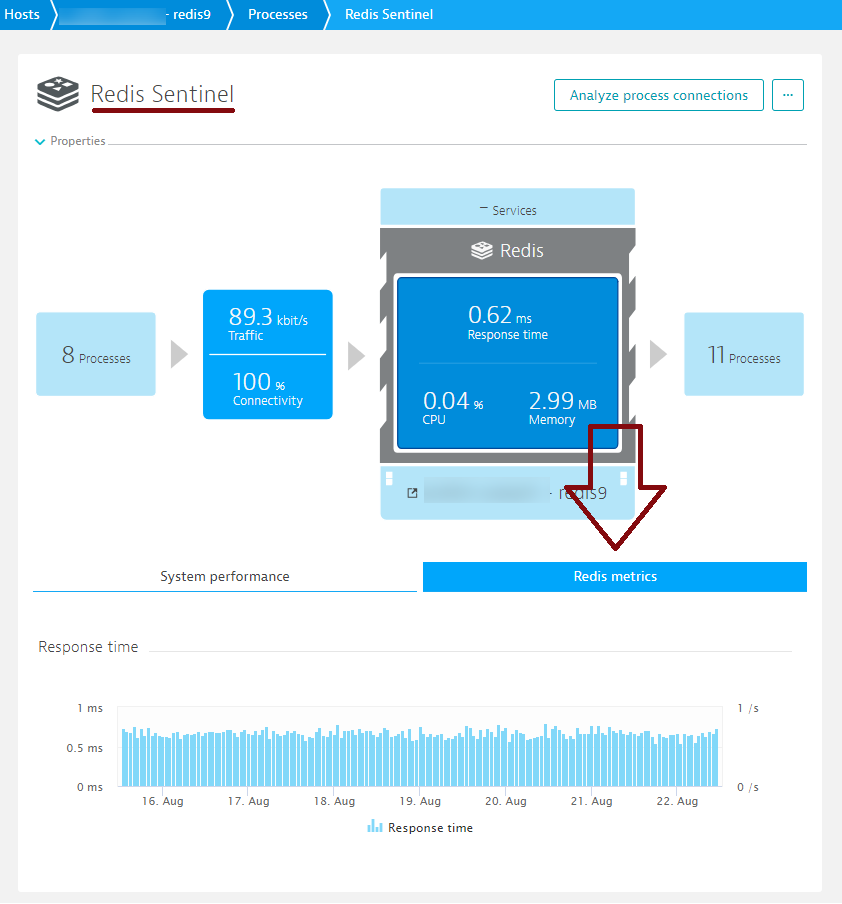Image resolution: width=842 pixels, height=904 pixels.
Task: Select the Redis metrics tab
Action: point(615,577)
